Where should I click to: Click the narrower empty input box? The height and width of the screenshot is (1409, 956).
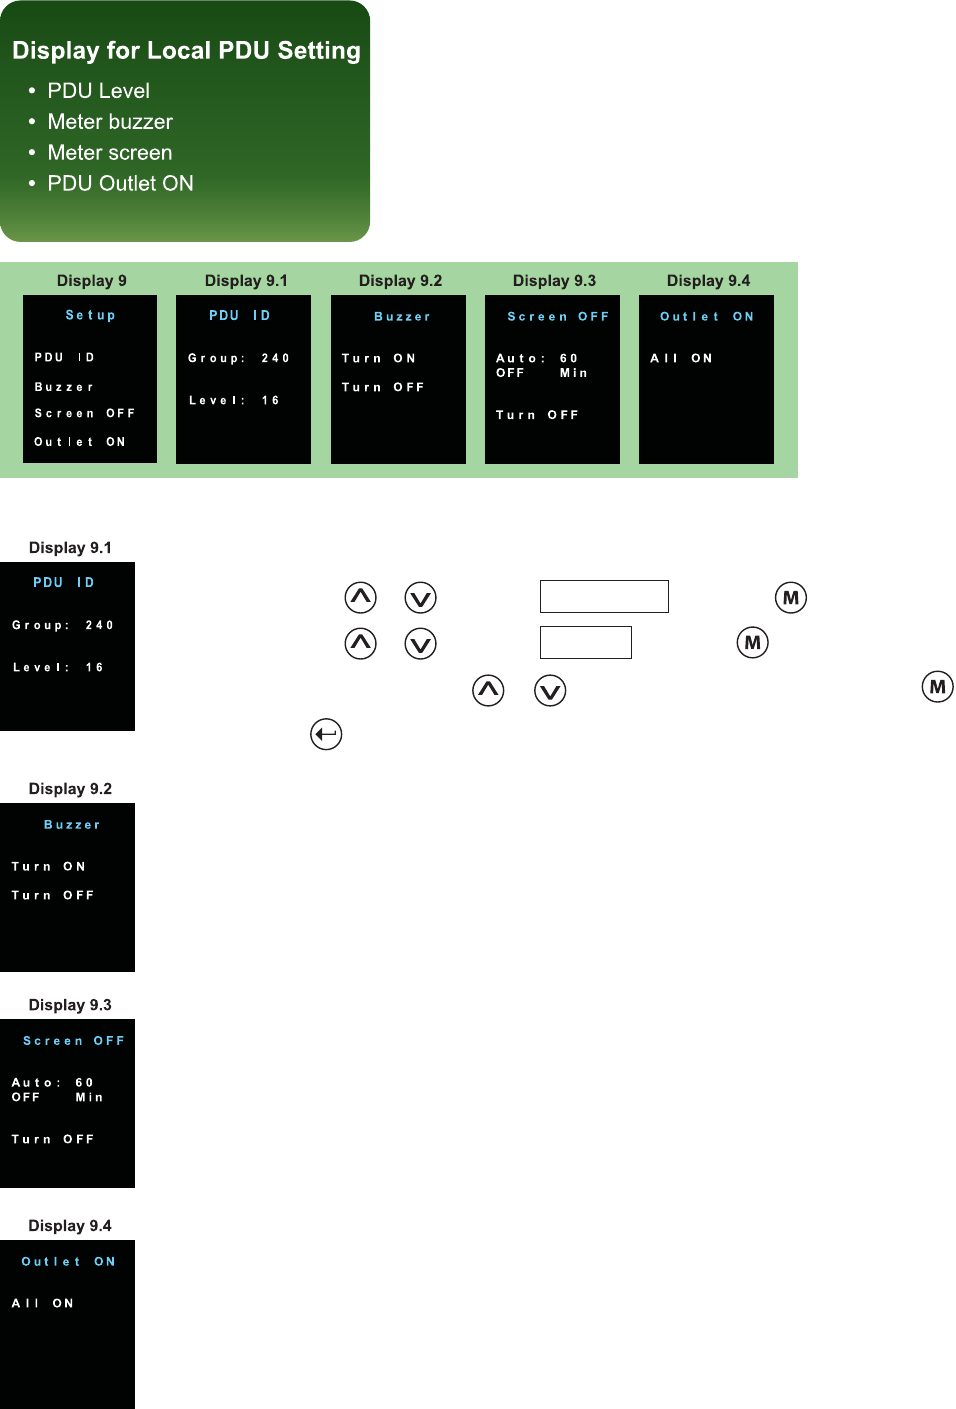coord(585,643)
